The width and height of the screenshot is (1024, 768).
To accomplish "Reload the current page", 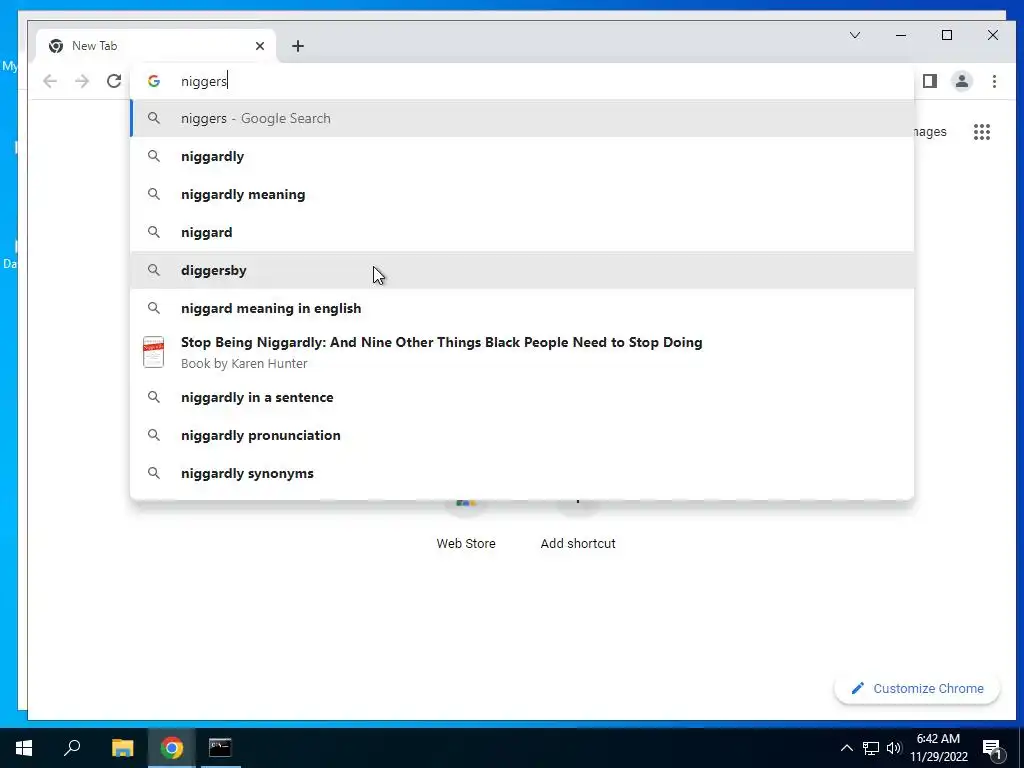I will (114, 81).
